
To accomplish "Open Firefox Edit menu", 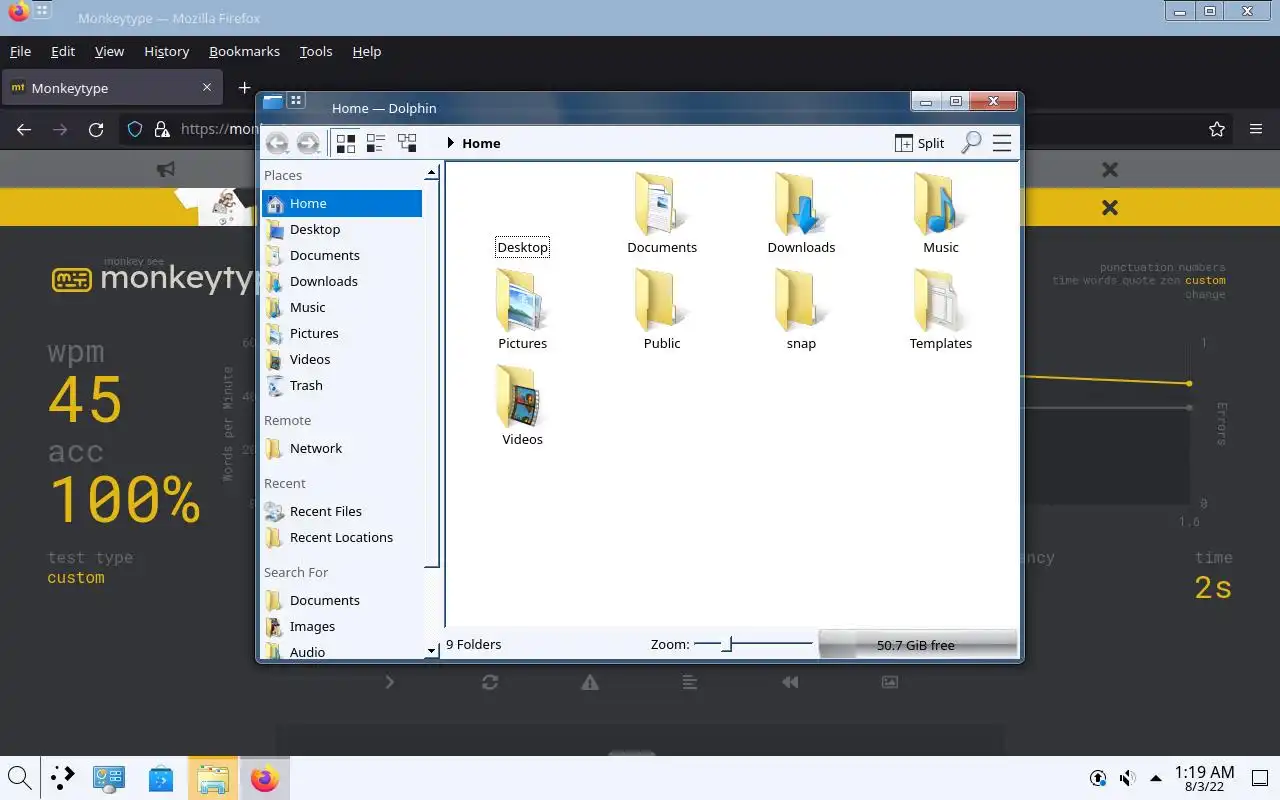I will (x=63, y=51).
